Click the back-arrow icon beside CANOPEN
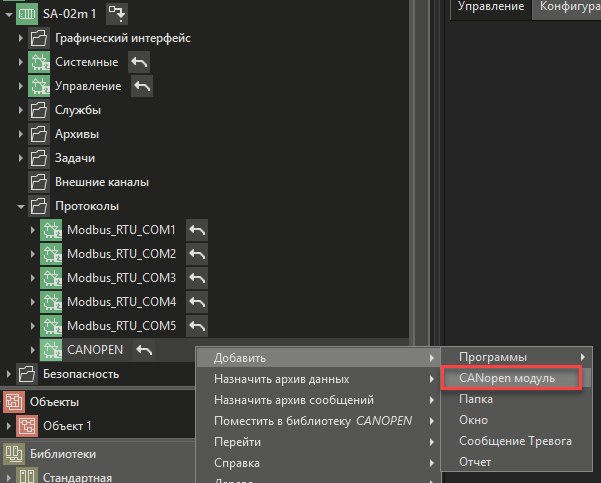601x483 pixels. click(144, 350)
